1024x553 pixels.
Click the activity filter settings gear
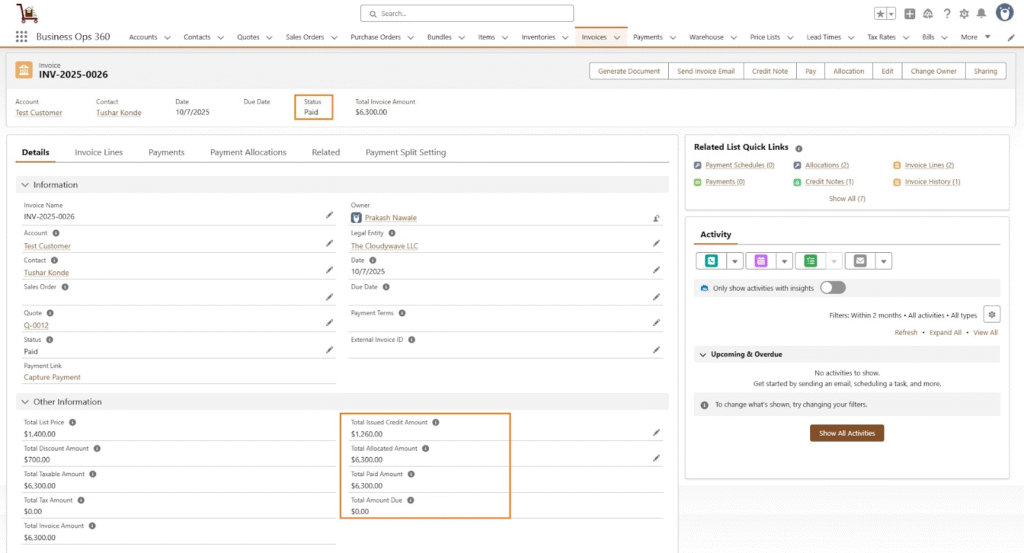click(x=991, y=314)
